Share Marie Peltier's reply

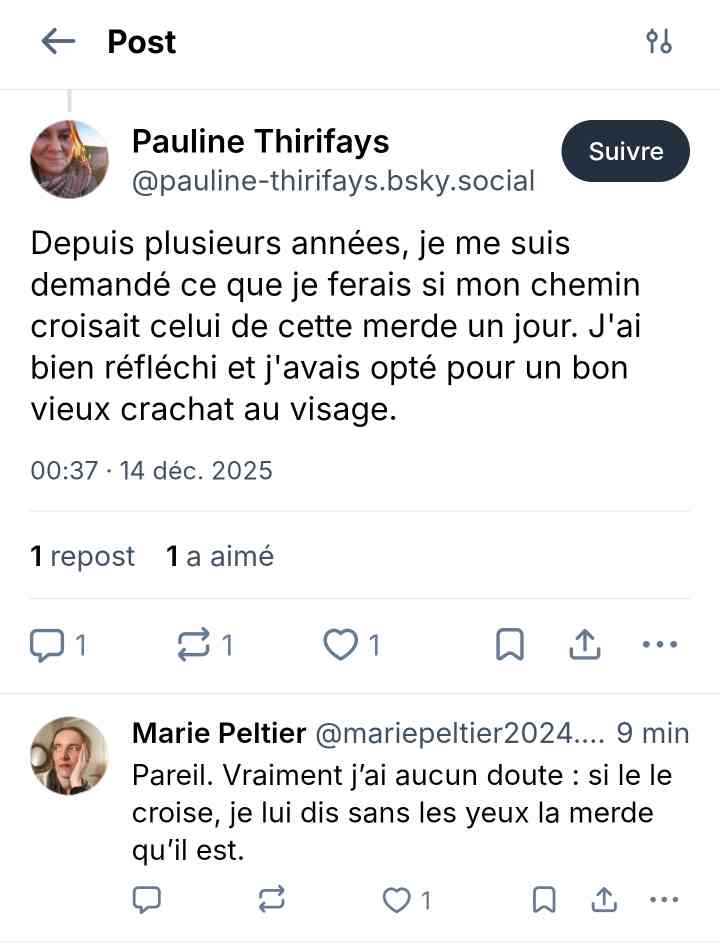tap(603, 900)
